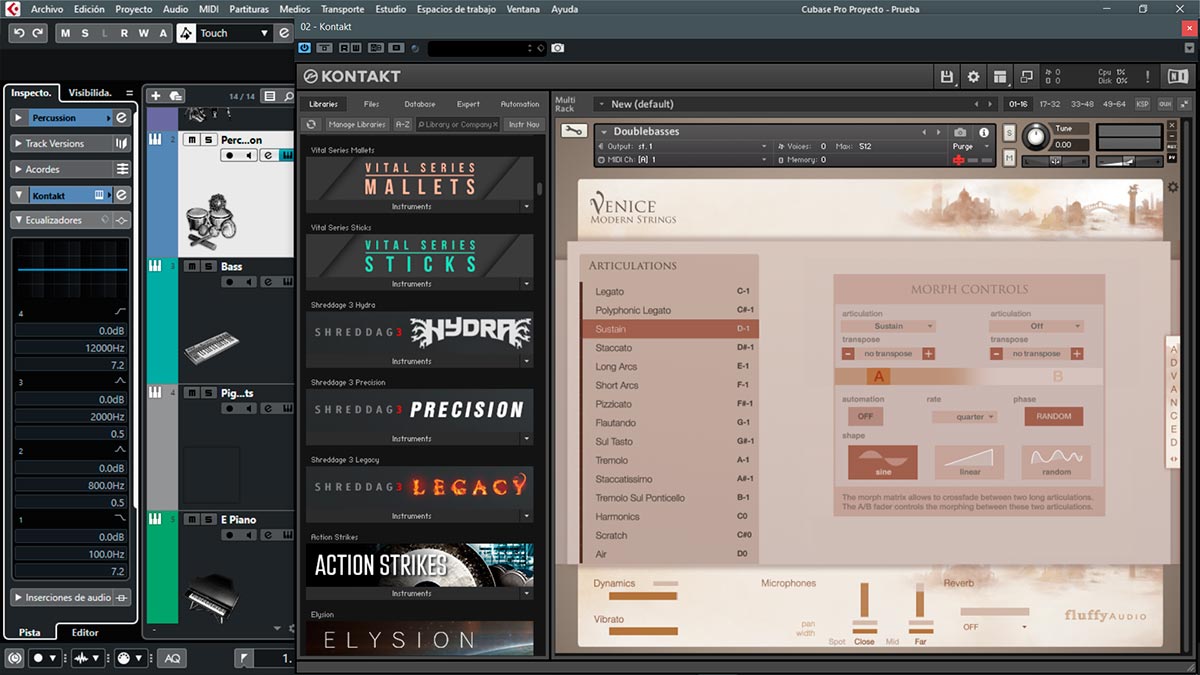The height and width of the screenshot is (675, 1200).
Task: Click the Manage Libraries button
Action: pos(357,124)
